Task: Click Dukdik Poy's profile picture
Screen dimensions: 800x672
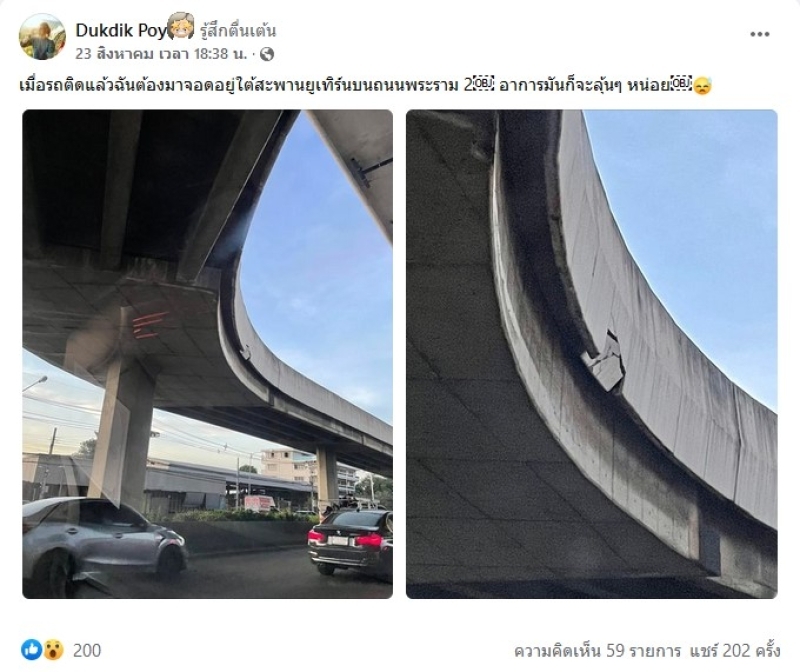Action: point(42,37)
